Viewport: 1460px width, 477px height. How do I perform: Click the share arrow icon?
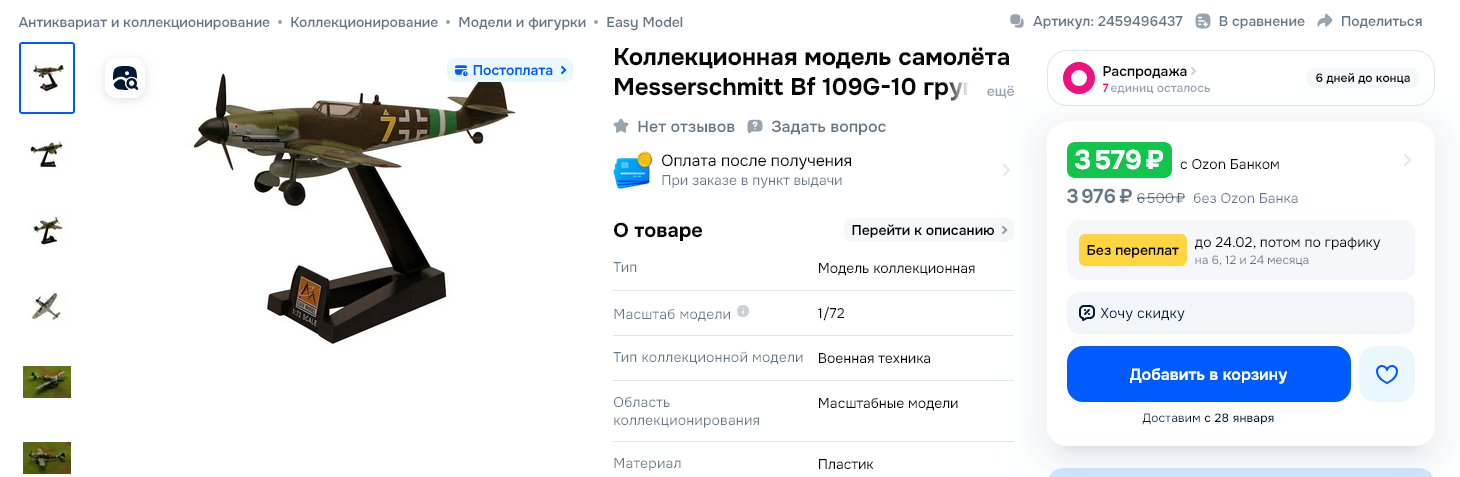1325,21
